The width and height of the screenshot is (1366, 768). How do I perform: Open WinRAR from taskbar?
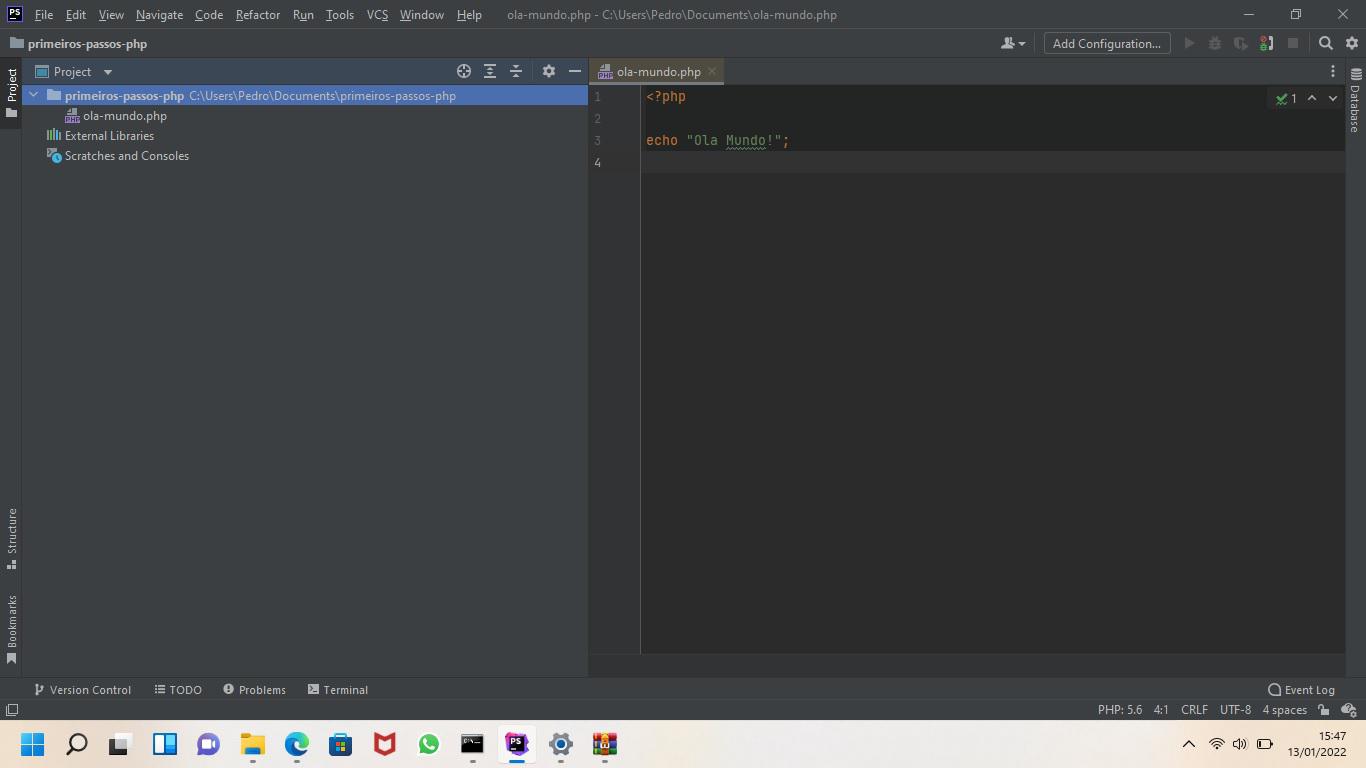(605, 744)
